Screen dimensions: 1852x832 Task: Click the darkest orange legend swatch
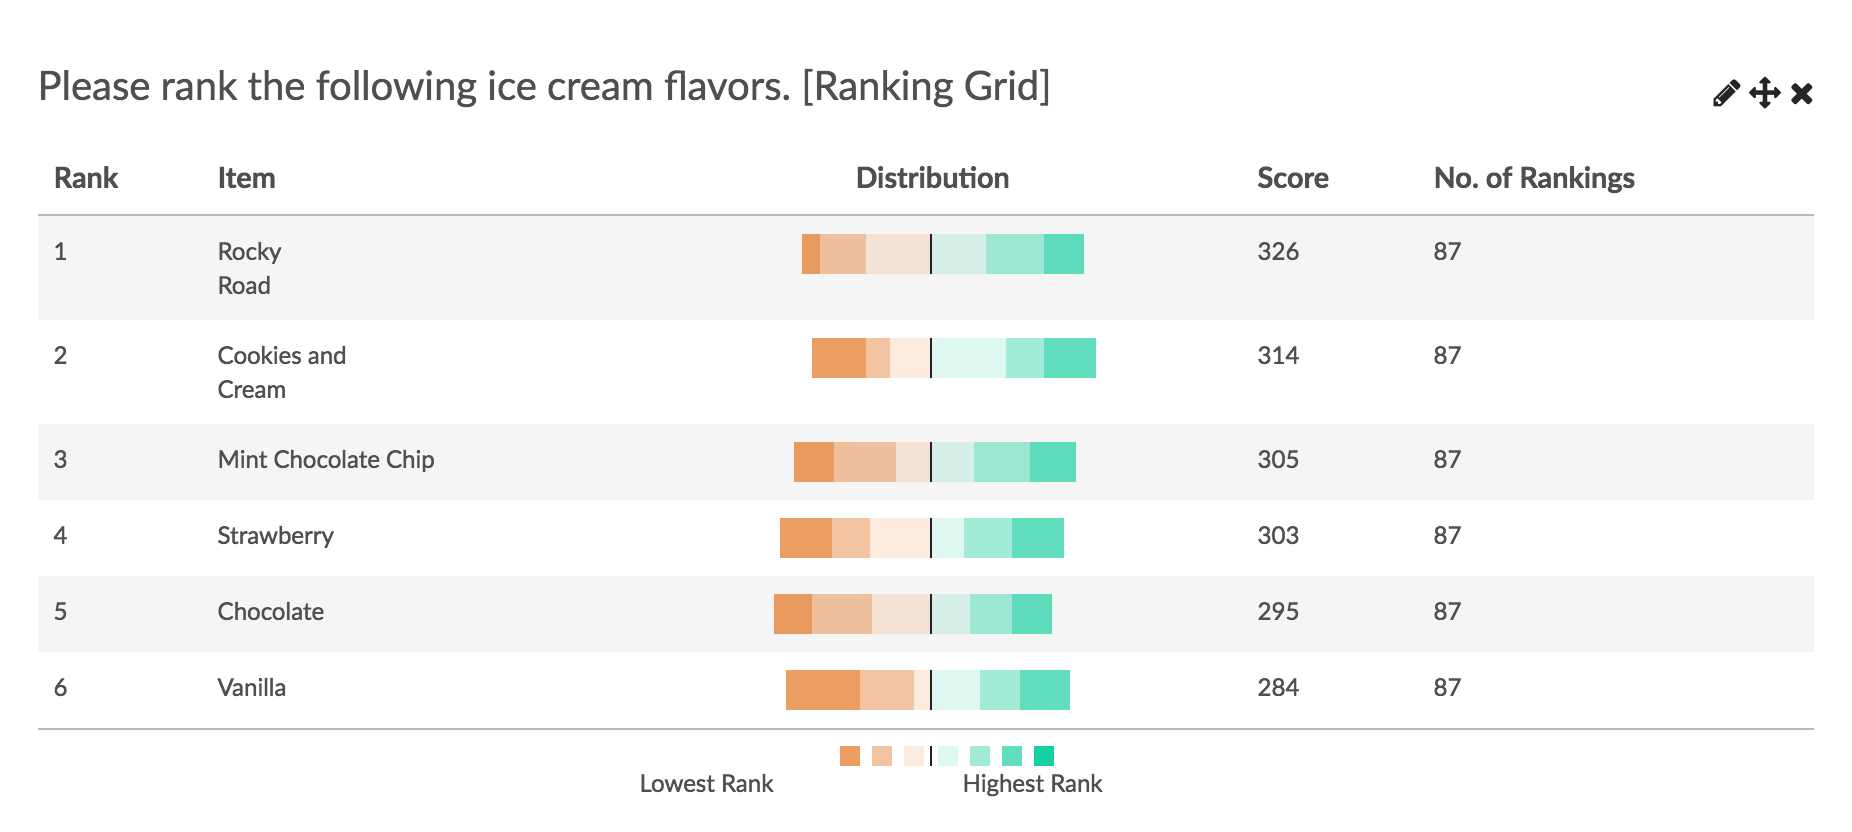(850, 756)
